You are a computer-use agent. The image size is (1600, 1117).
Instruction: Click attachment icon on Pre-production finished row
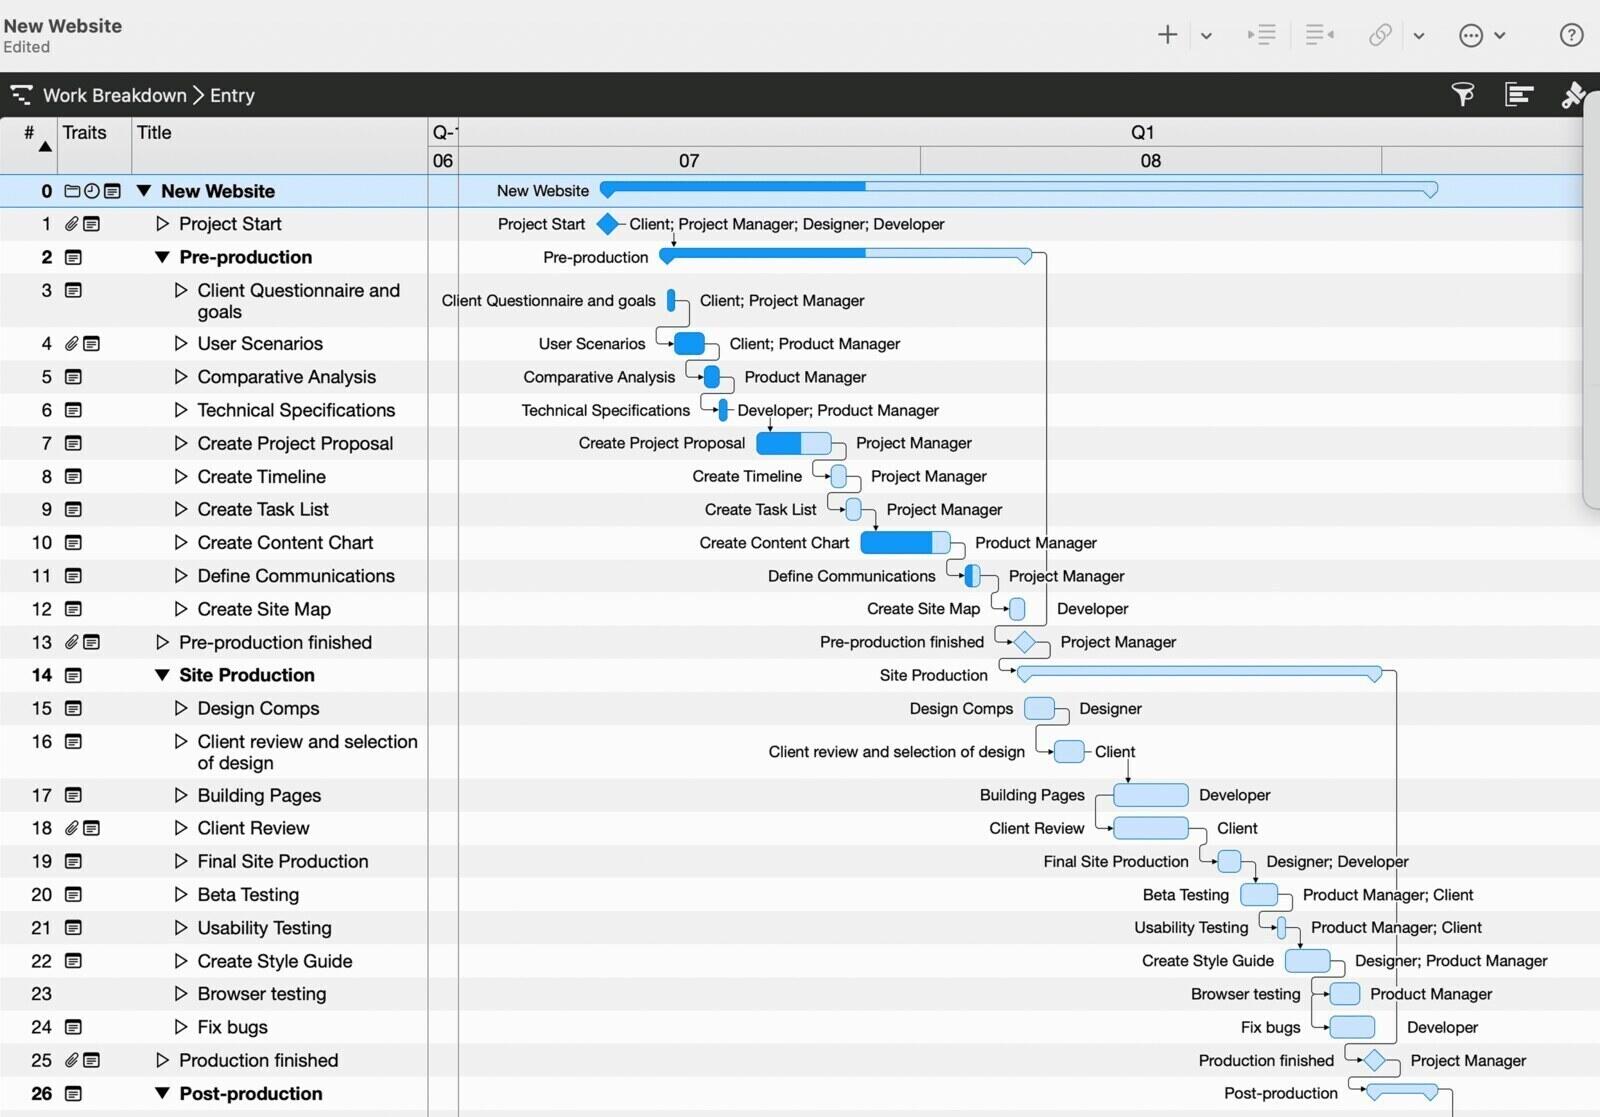[71, 642]
